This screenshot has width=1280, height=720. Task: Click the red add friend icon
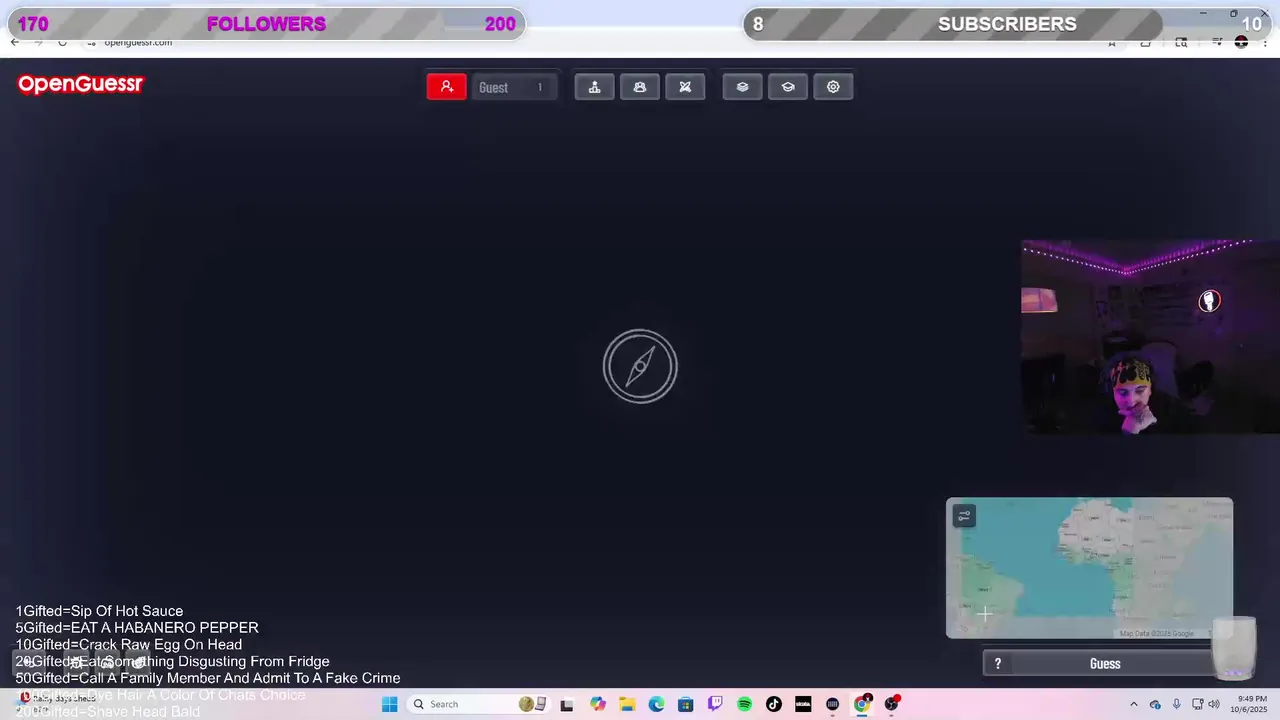447,87
